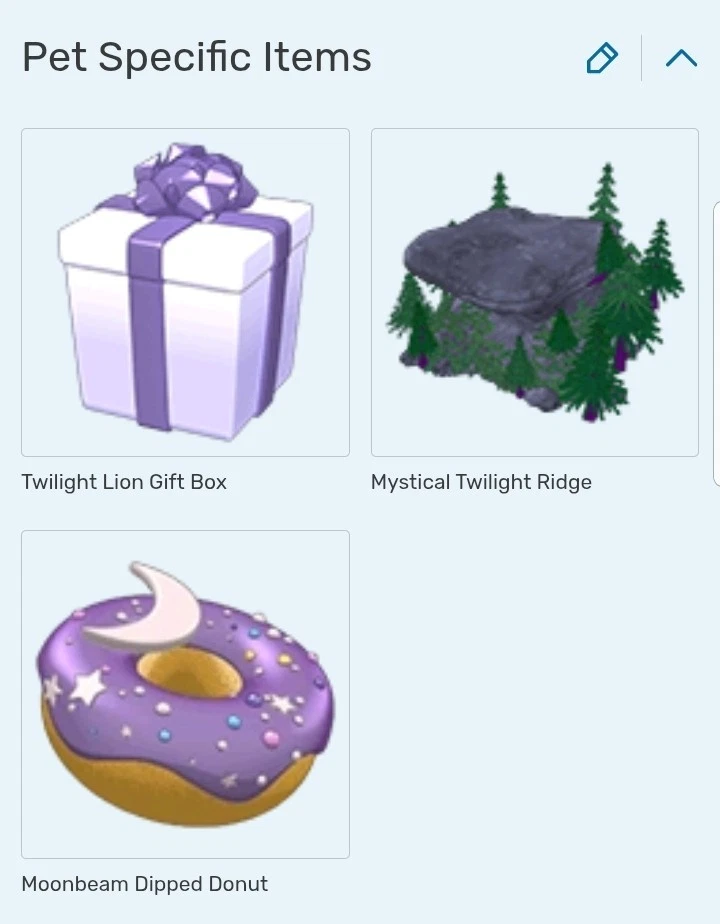Click the pencil edit icon
Viewport: 720px width, 924px height.
[602, 58]
